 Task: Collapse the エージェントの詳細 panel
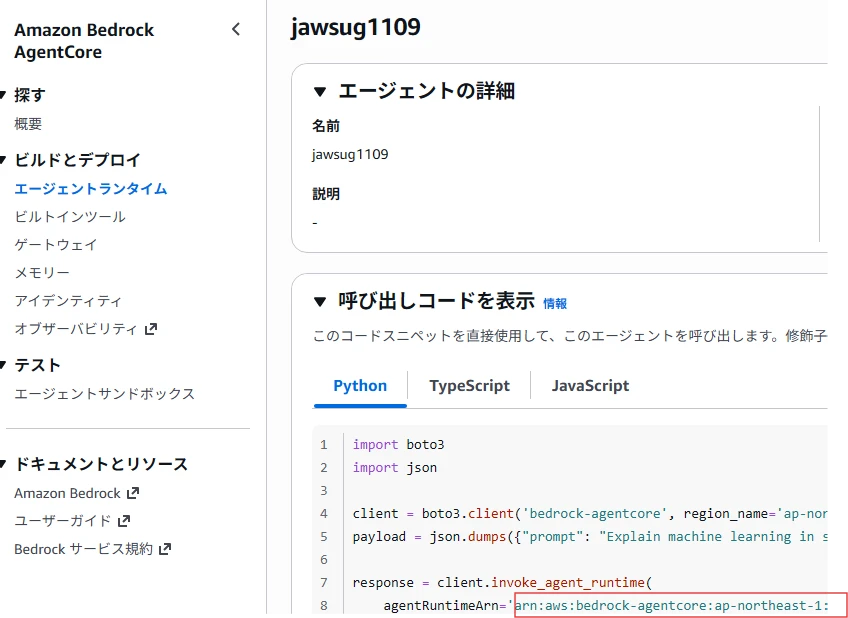320,91
